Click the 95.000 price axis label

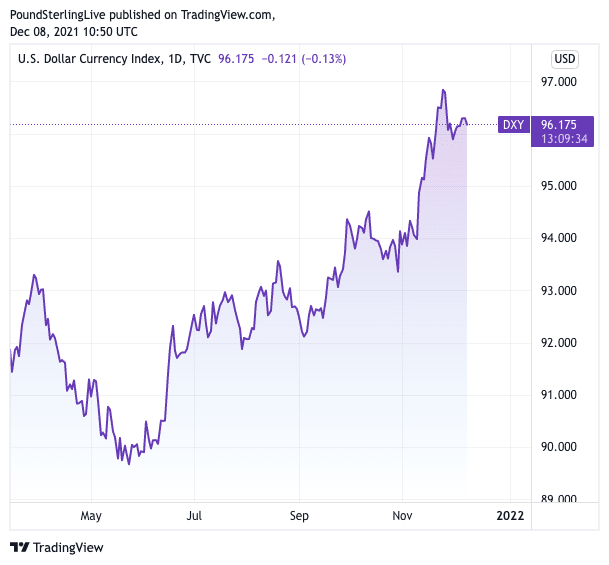(559, 186)
